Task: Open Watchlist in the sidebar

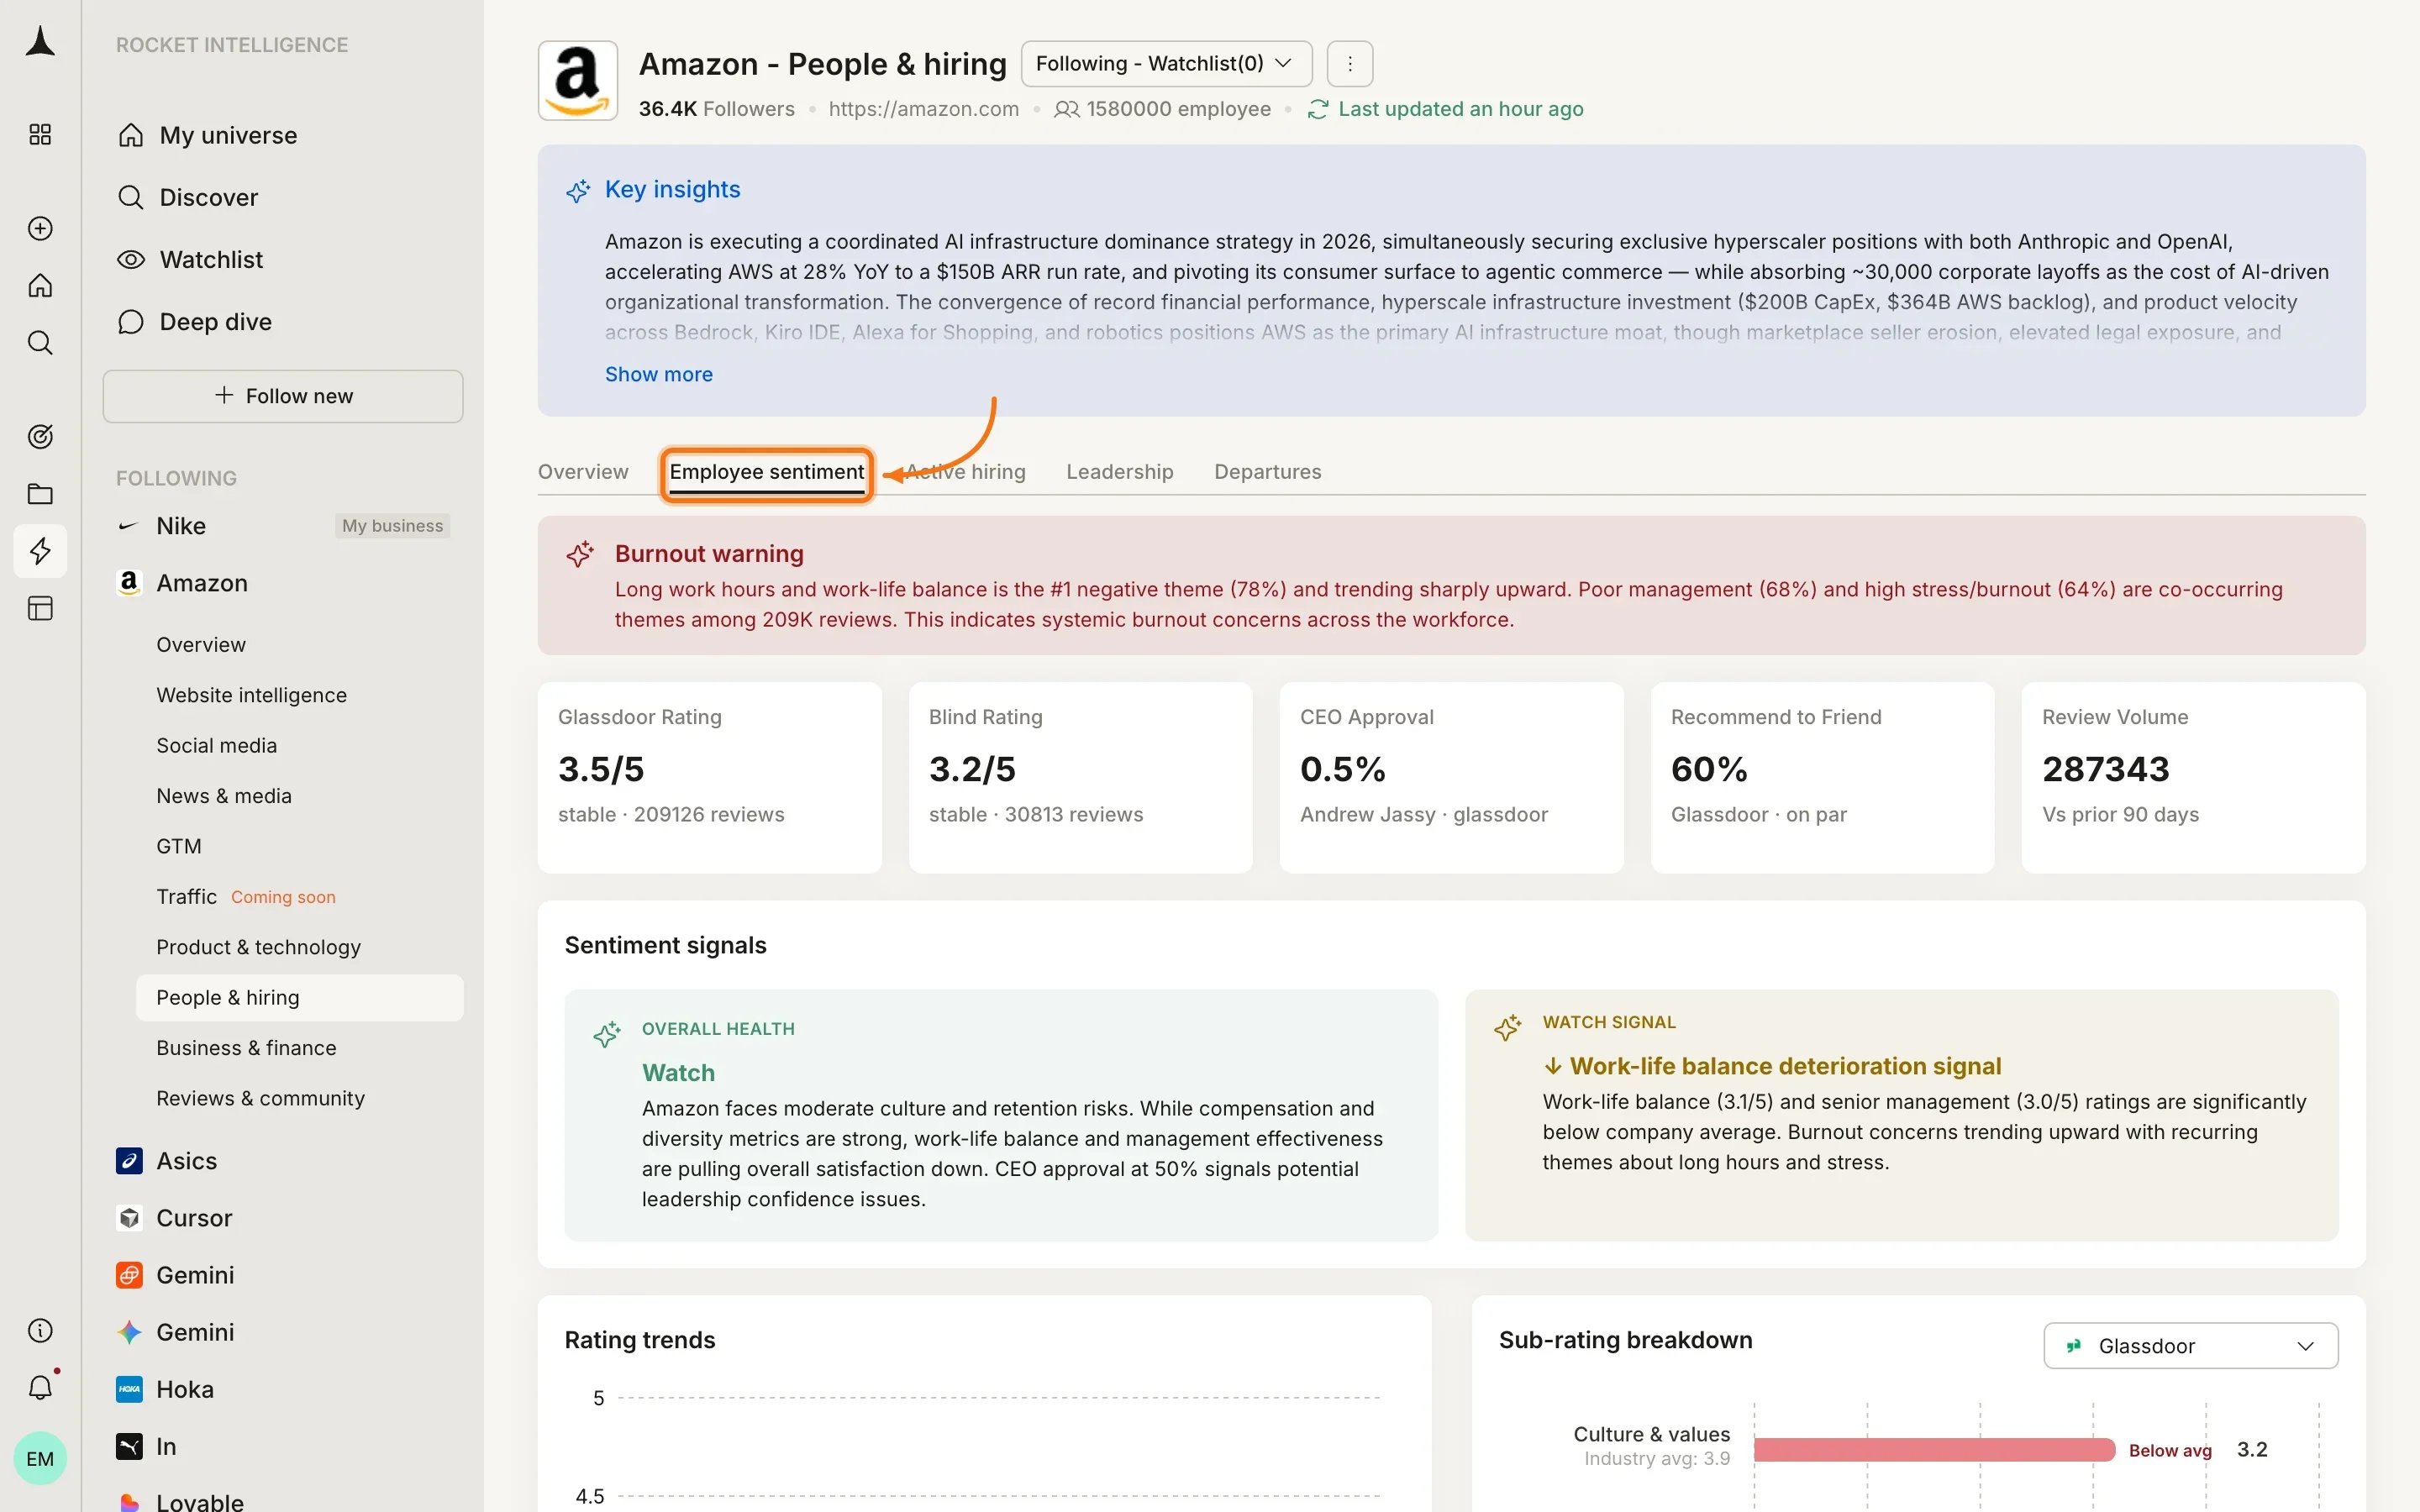Action: click(283, 259)
